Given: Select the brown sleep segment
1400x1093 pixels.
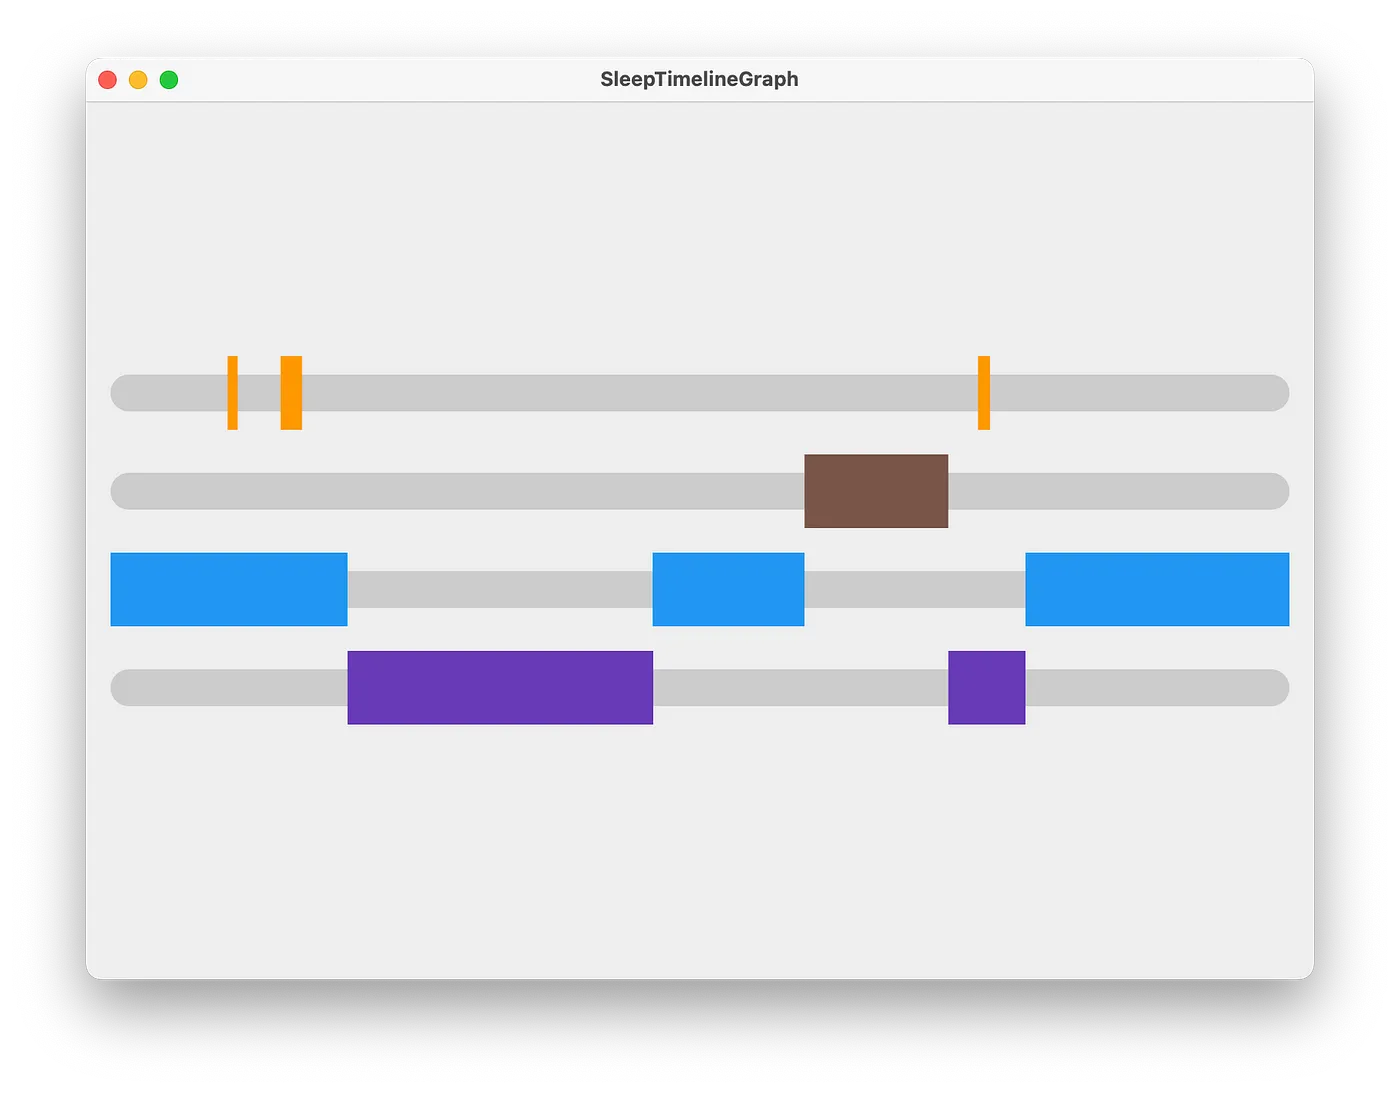Looking at the screenshot, I should pos(876,491).
